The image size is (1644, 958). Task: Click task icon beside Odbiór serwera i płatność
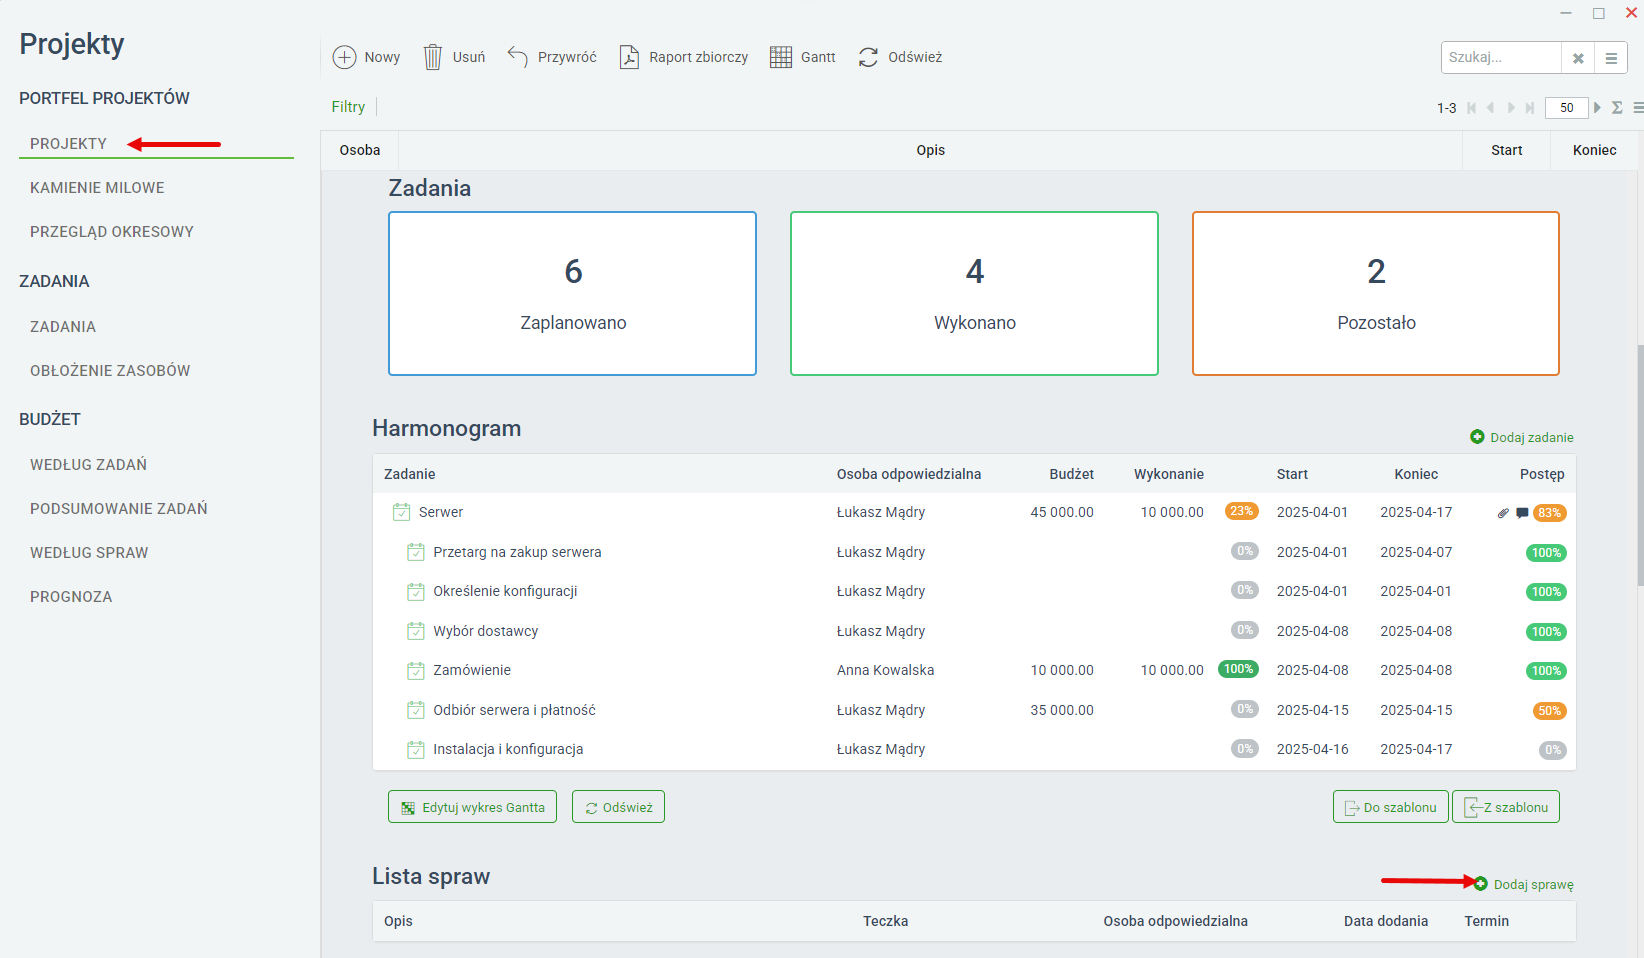(416, 710)
